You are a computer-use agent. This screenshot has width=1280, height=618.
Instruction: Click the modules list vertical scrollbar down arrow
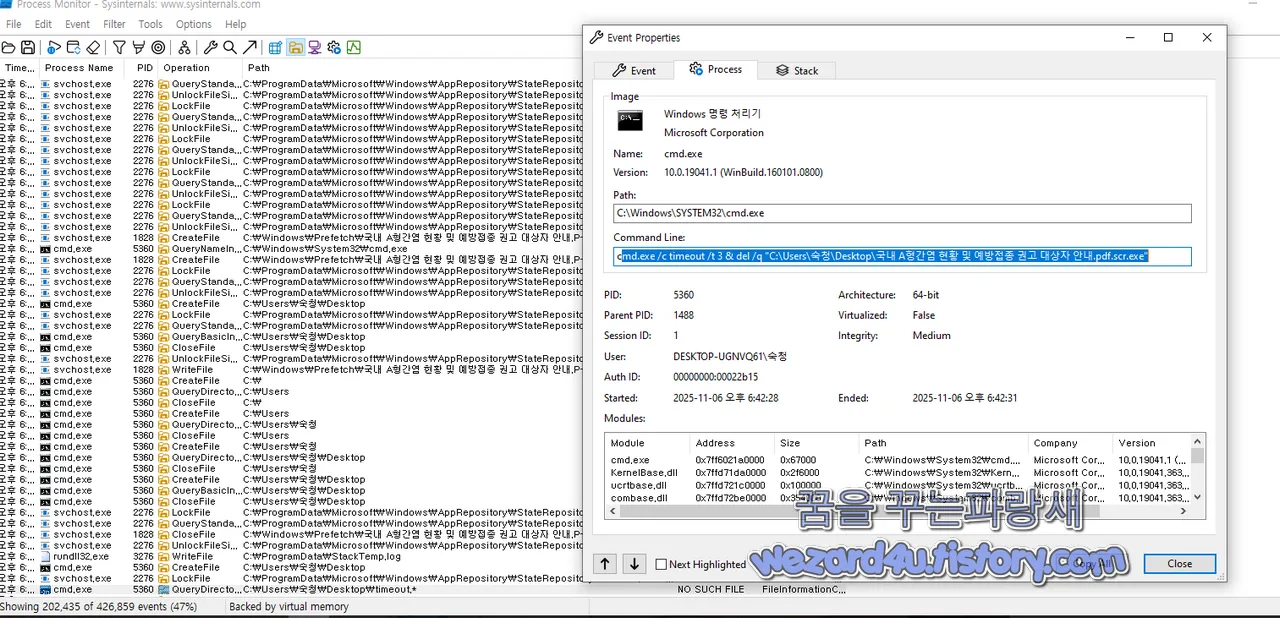point(1197,498)
